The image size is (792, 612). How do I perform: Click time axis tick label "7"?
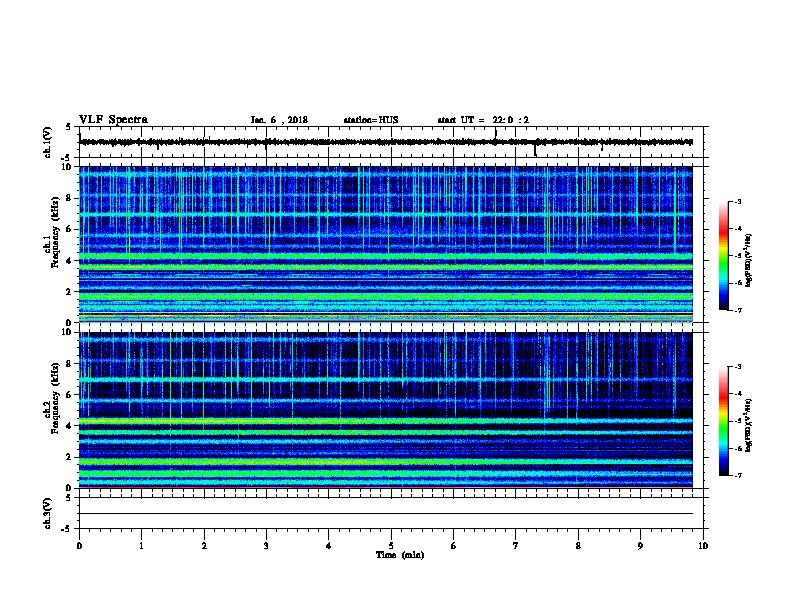click(x=516, y=546)
